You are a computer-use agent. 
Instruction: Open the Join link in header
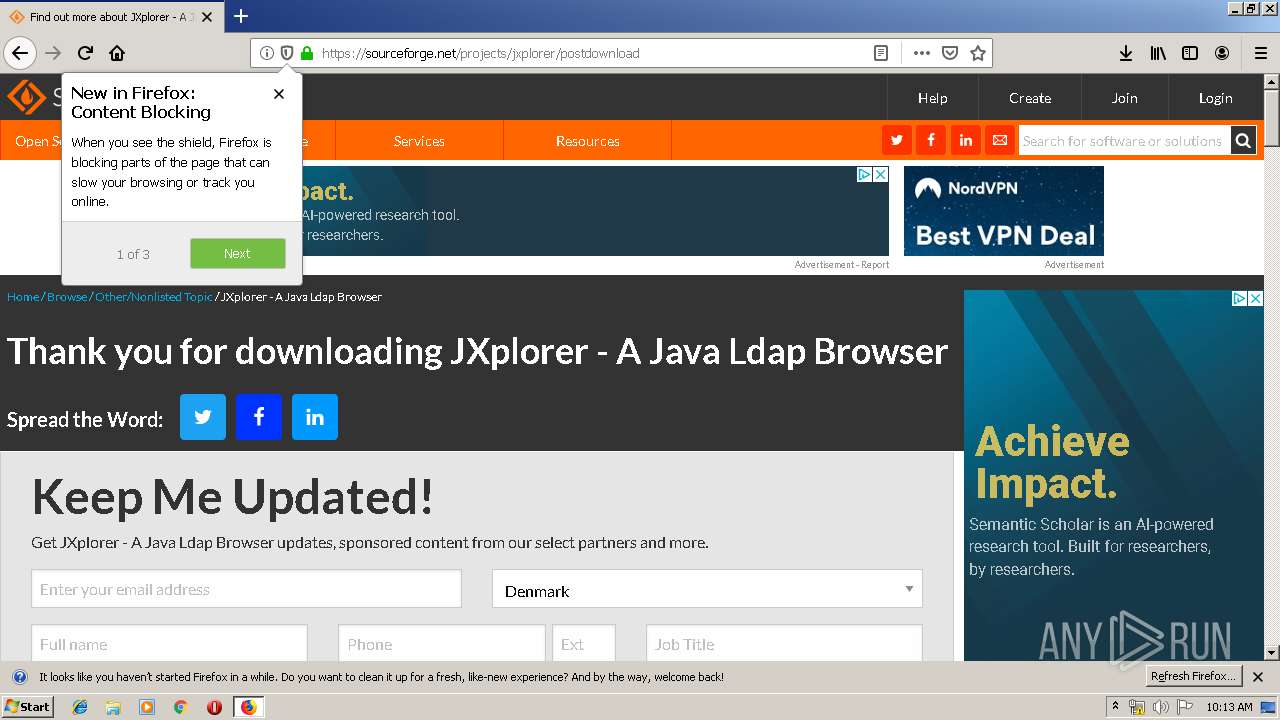pos(1125,98)
